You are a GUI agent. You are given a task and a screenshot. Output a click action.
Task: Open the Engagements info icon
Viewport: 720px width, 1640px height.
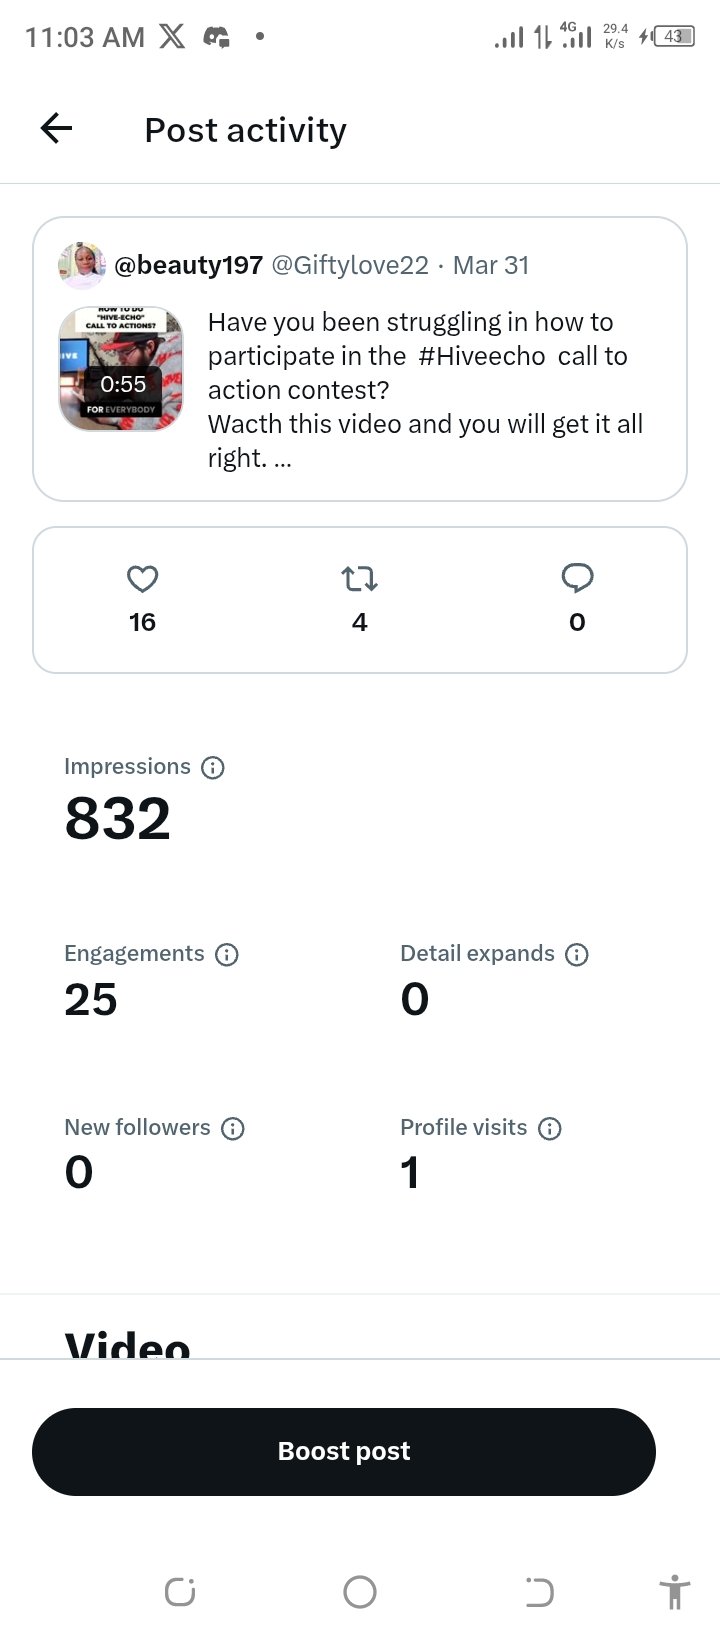pyautogui.click(x=227, y=954)
